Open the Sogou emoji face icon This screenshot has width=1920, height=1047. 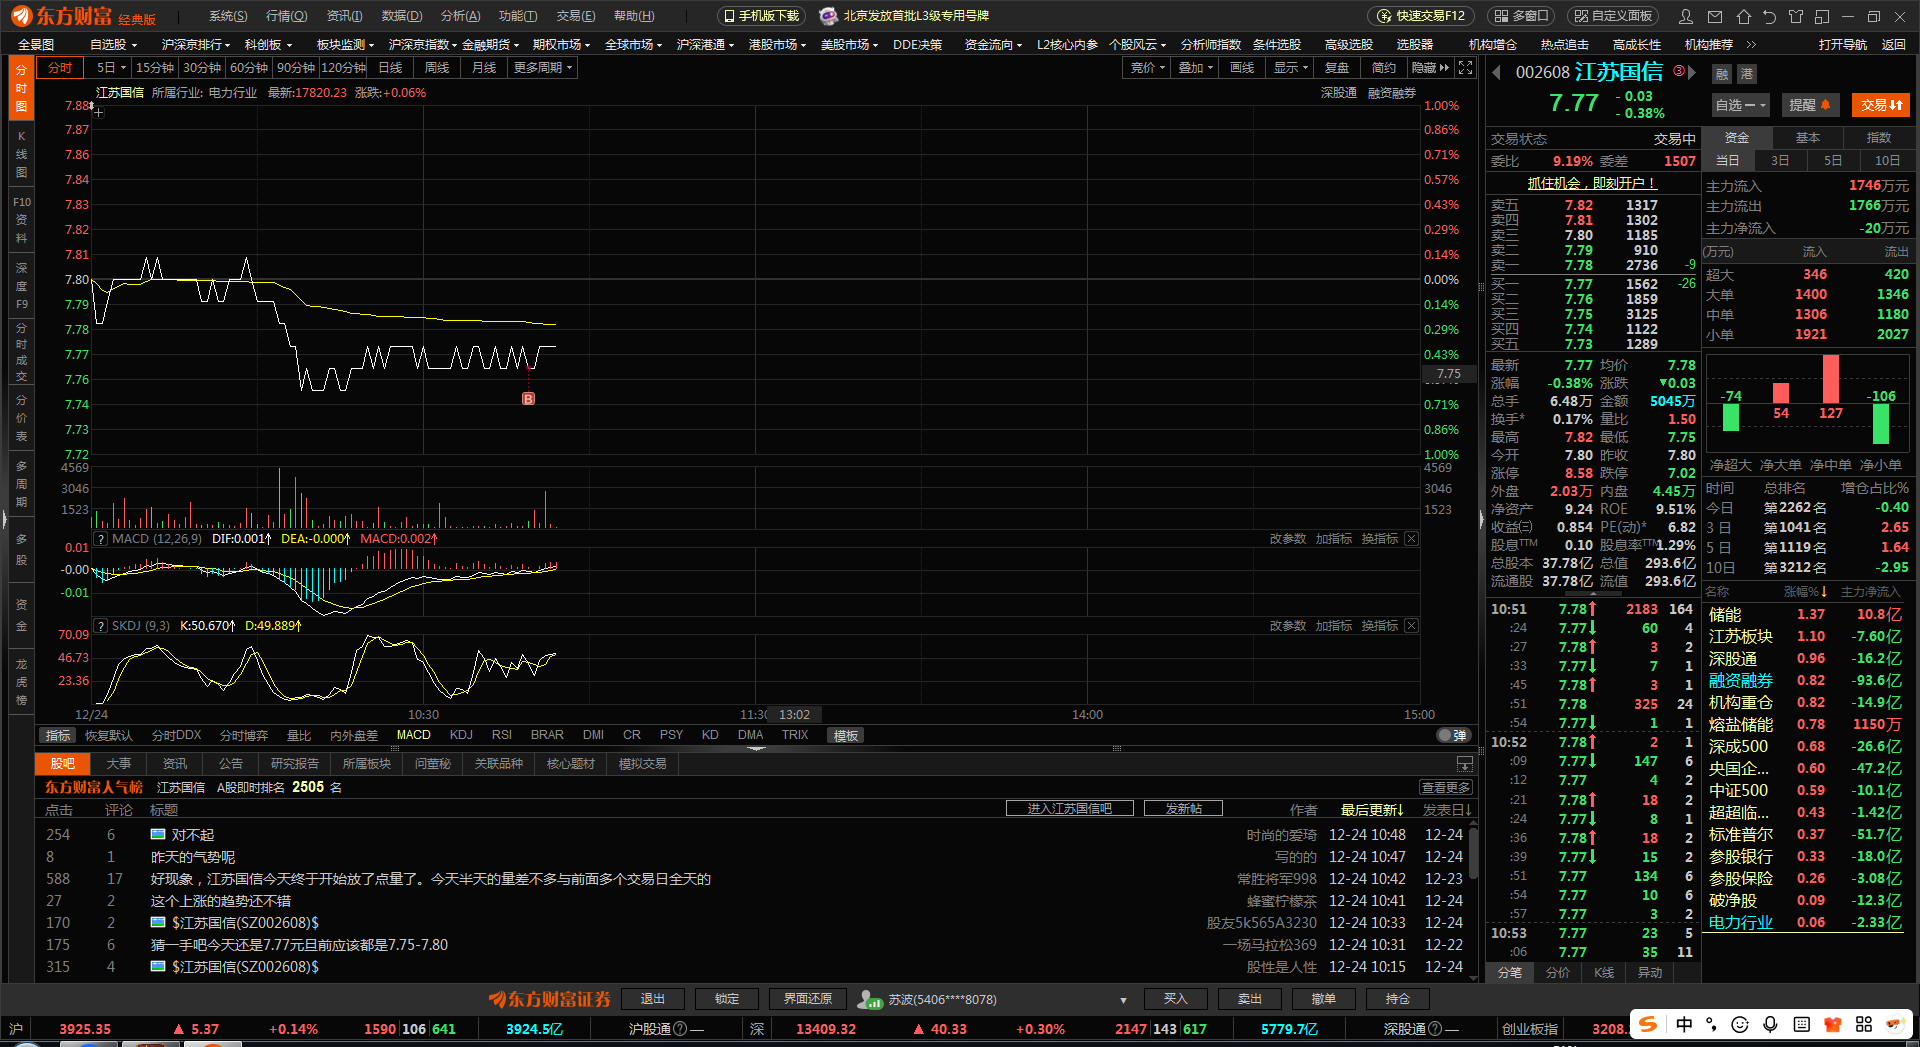click(1740, 1024)
